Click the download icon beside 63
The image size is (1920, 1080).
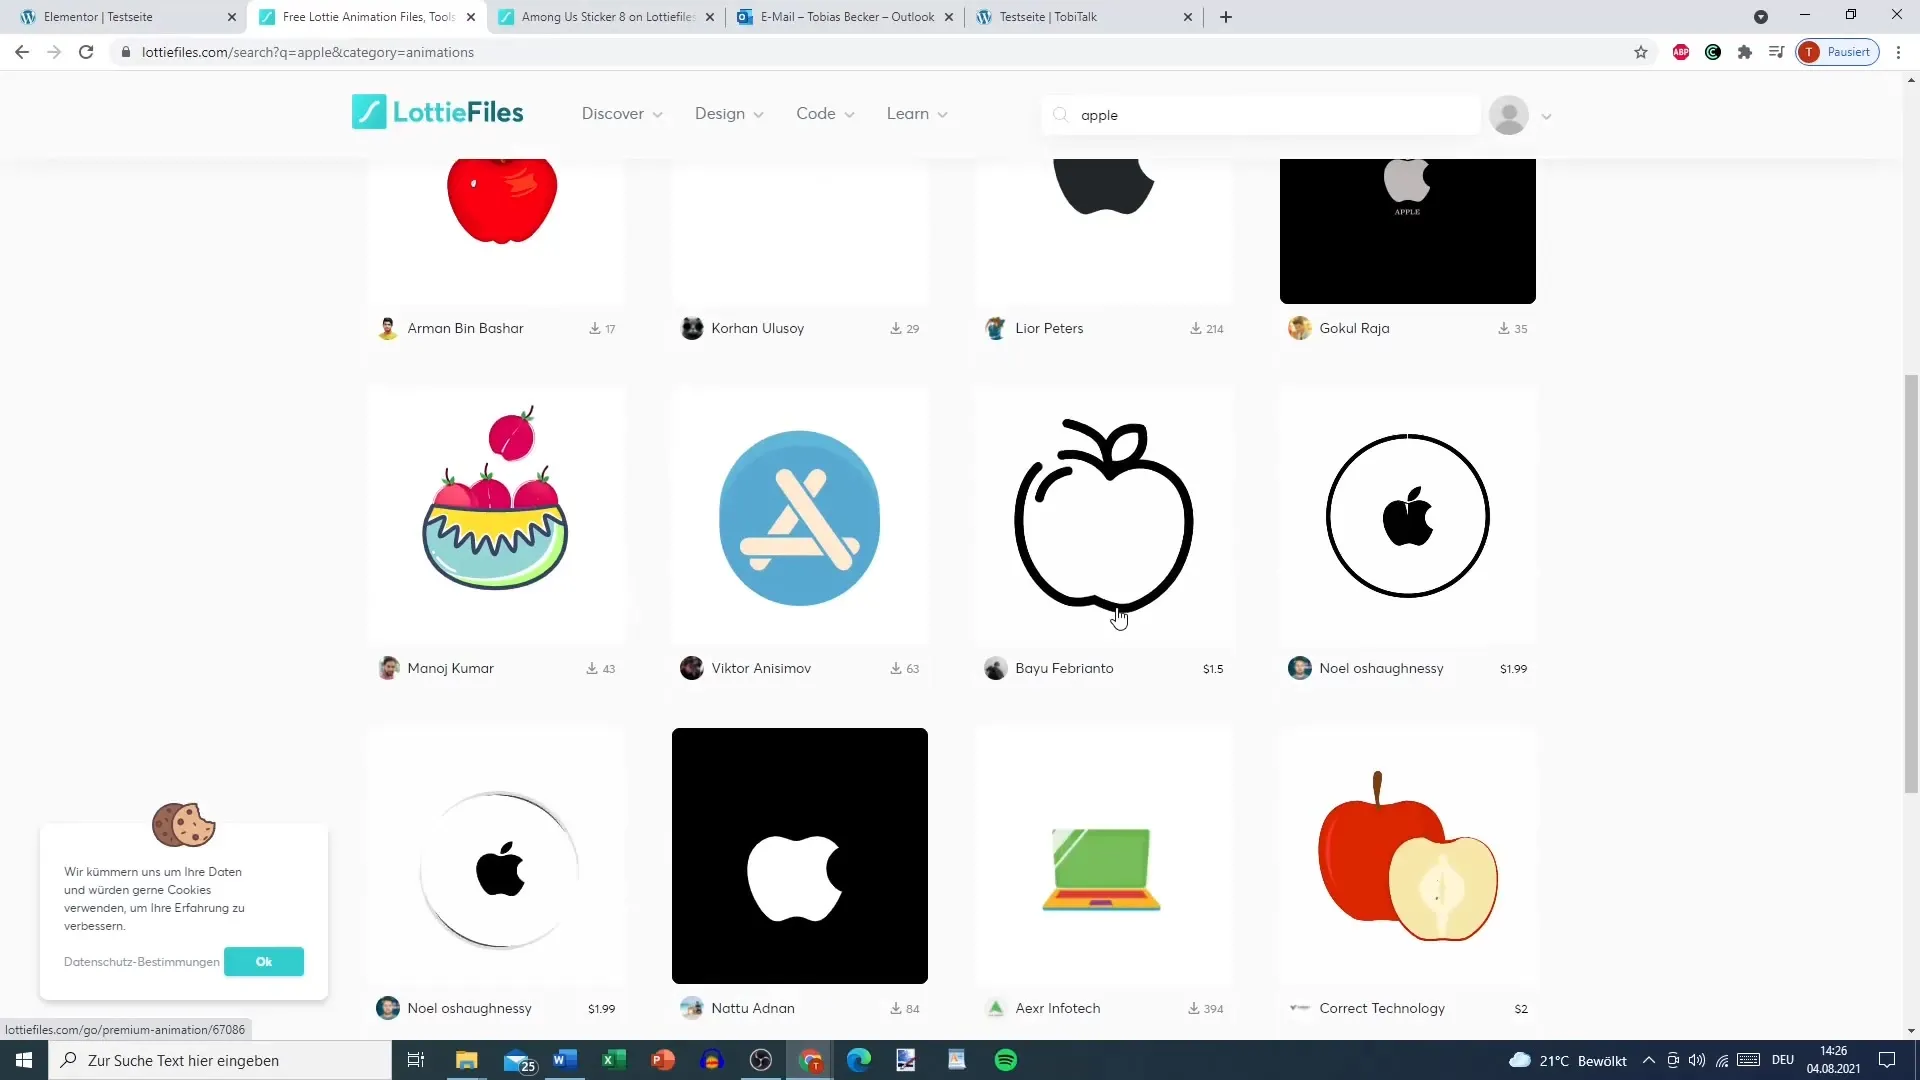[x=896, y=668]
